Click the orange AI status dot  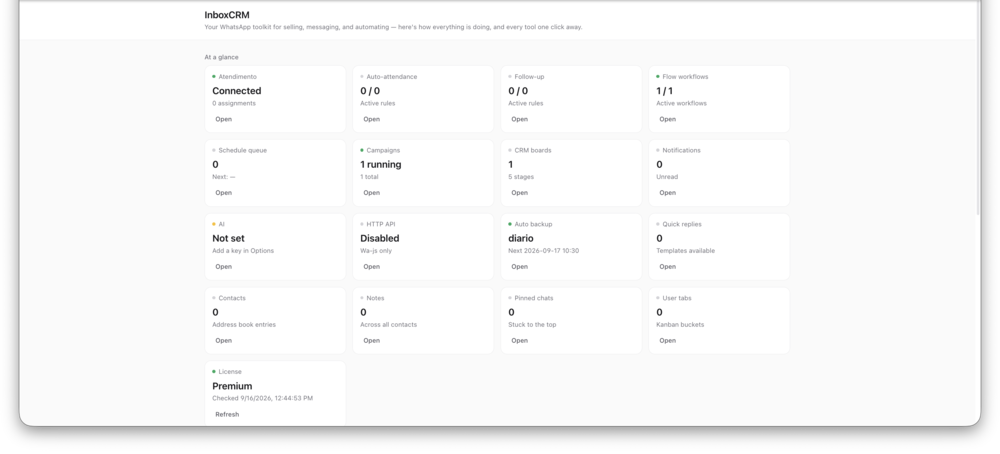pyautogui.click(x=214, y=224)
